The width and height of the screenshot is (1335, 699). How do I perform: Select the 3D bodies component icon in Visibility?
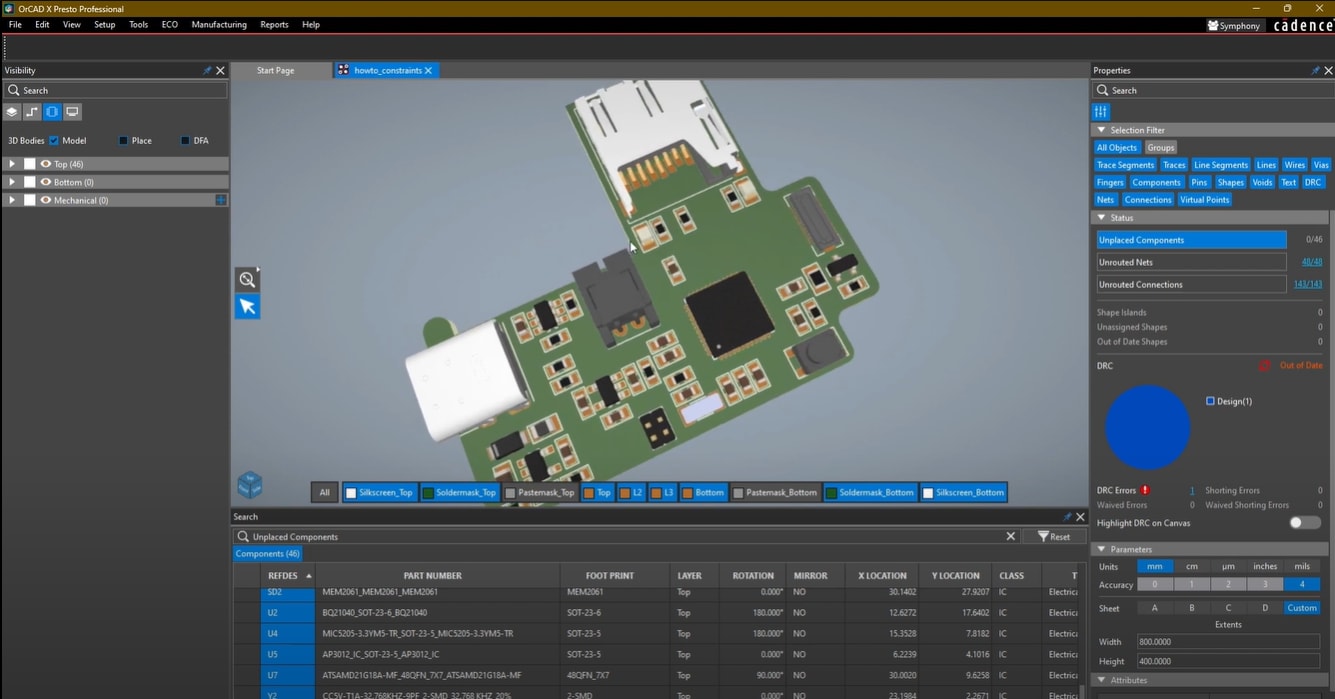click(x=52, y=112)
